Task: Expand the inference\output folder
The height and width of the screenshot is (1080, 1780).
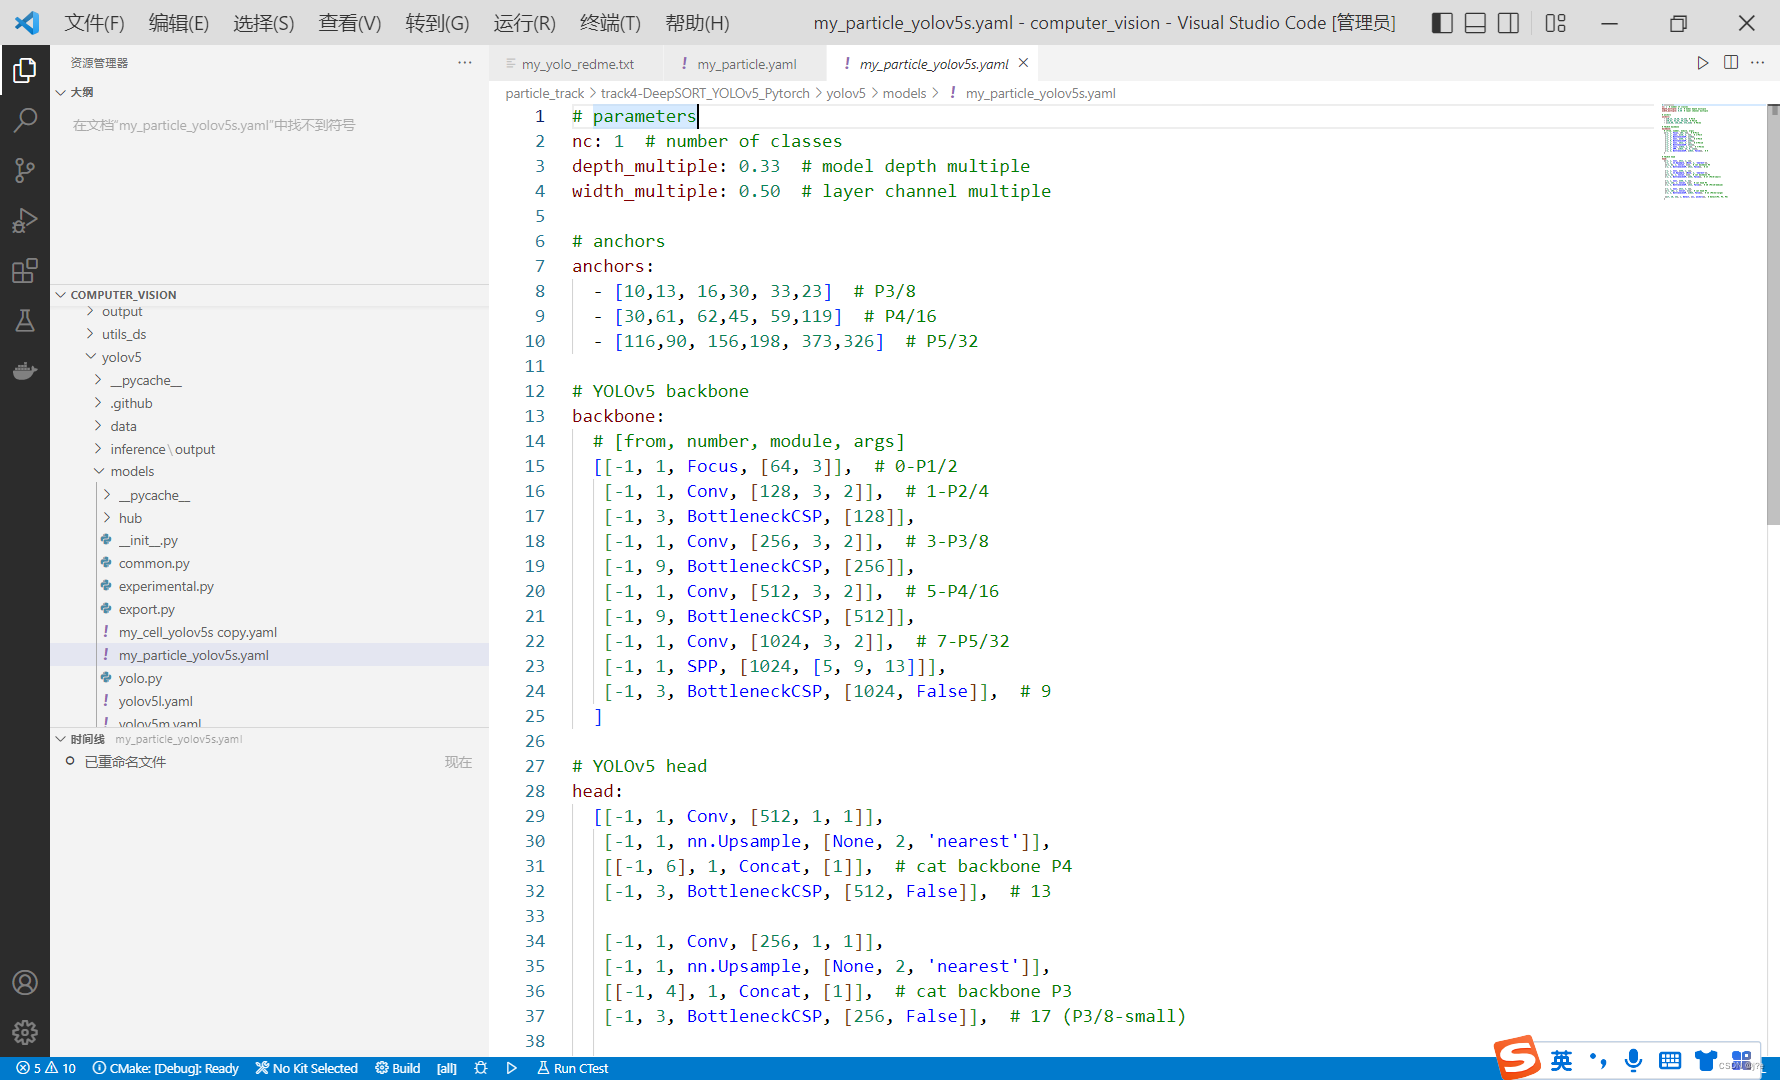Action: [99, 449]
